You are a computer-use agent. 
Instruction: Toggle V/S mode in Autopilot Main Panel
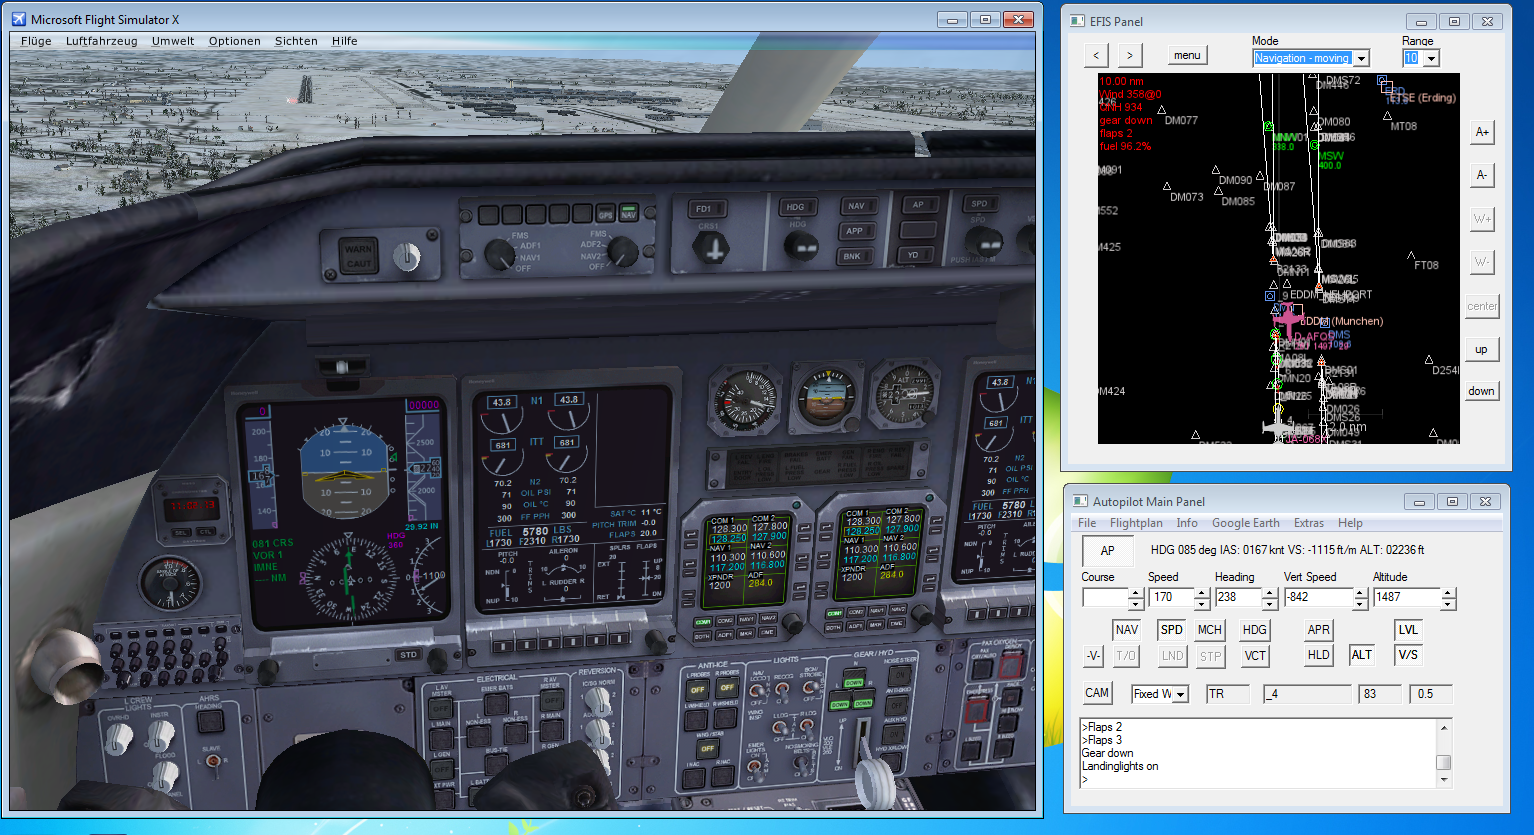[1408, 655]
